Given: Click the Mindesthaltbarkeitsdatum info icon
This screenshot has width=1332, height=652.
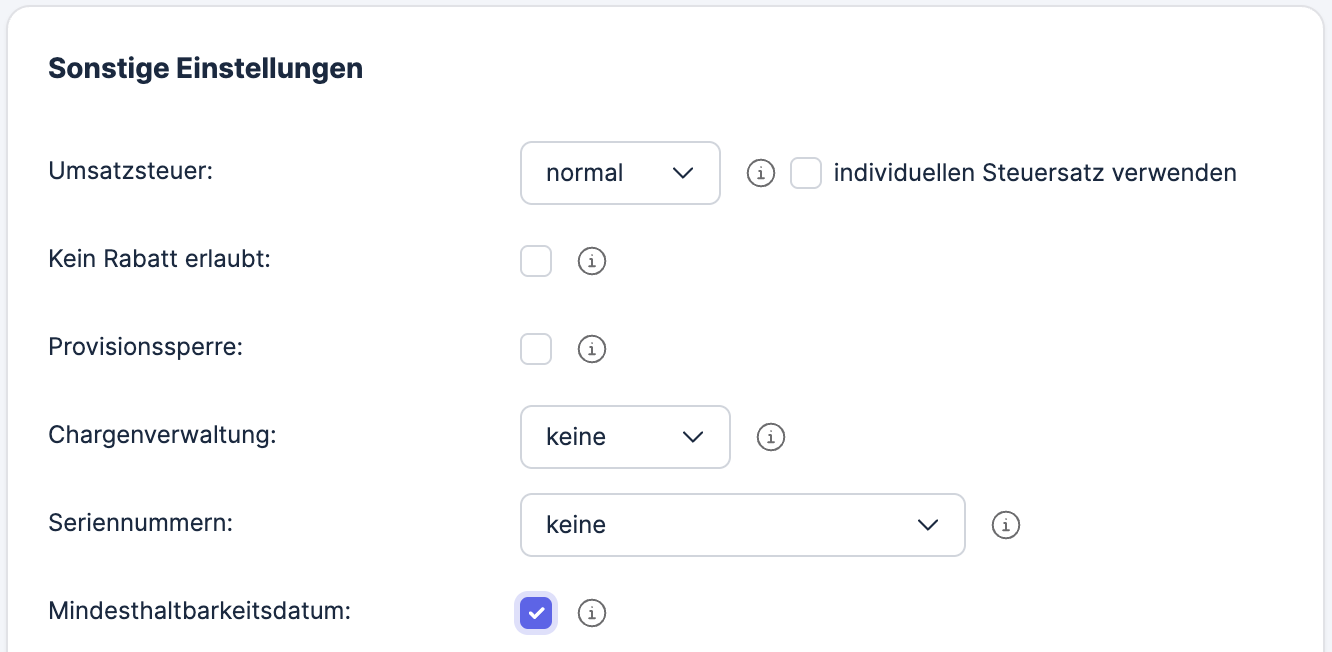Looking at the screenshot, I should pos(592,613).
